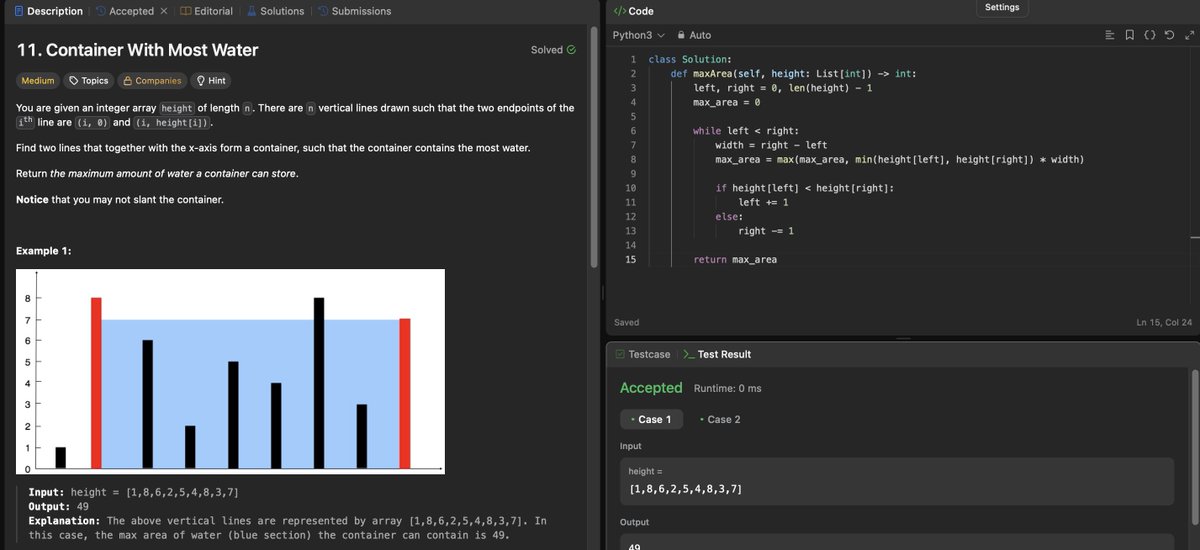Select the Code panel header
This screenshot has width=1200, height=550.
[633, 11]
